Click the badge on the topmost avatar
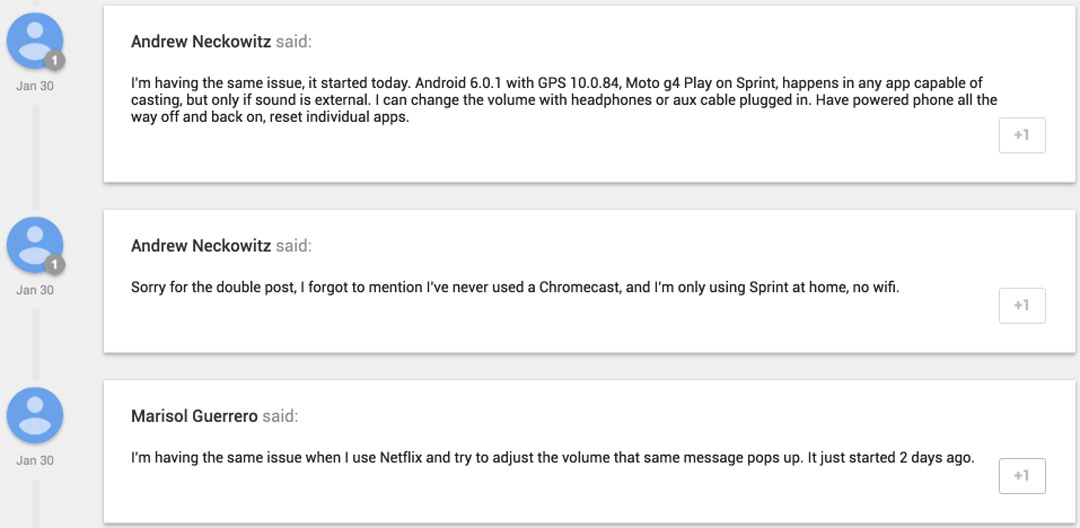Image resolution: width=1080 pixels, height=528 pixels. point(55,61)
